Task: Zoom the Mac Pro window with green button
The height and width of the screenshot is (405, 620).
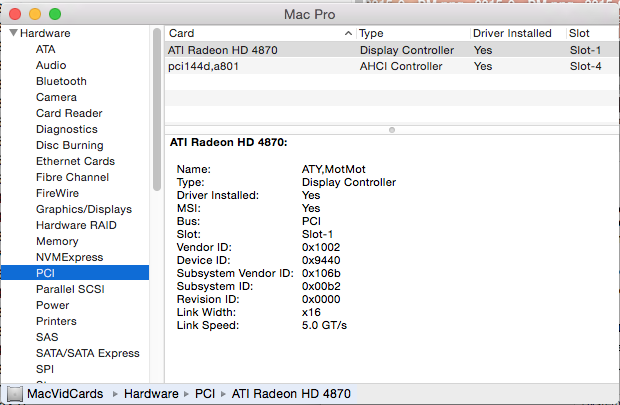Action: (55, 14)
